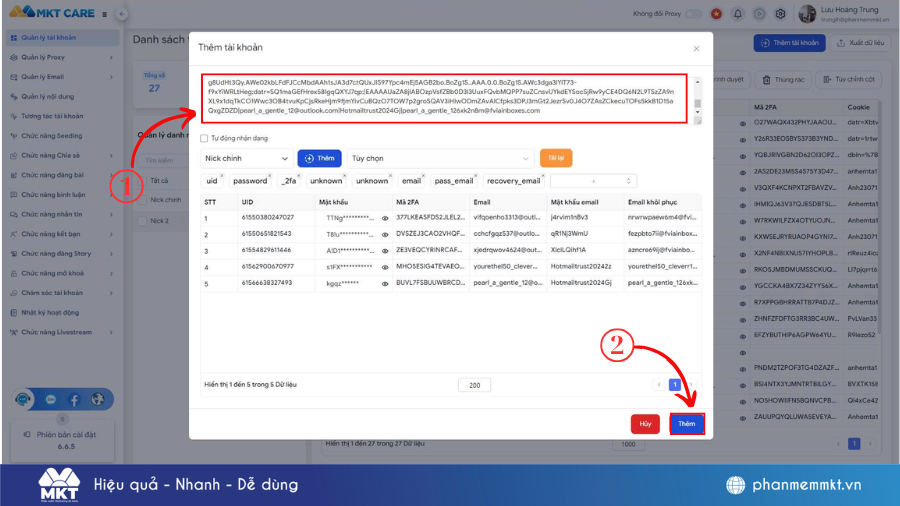The width and height of the screenshot is (900, 506).
Task: Open Nhật ký hoạt động in sidebar
Action: (63, 313)
